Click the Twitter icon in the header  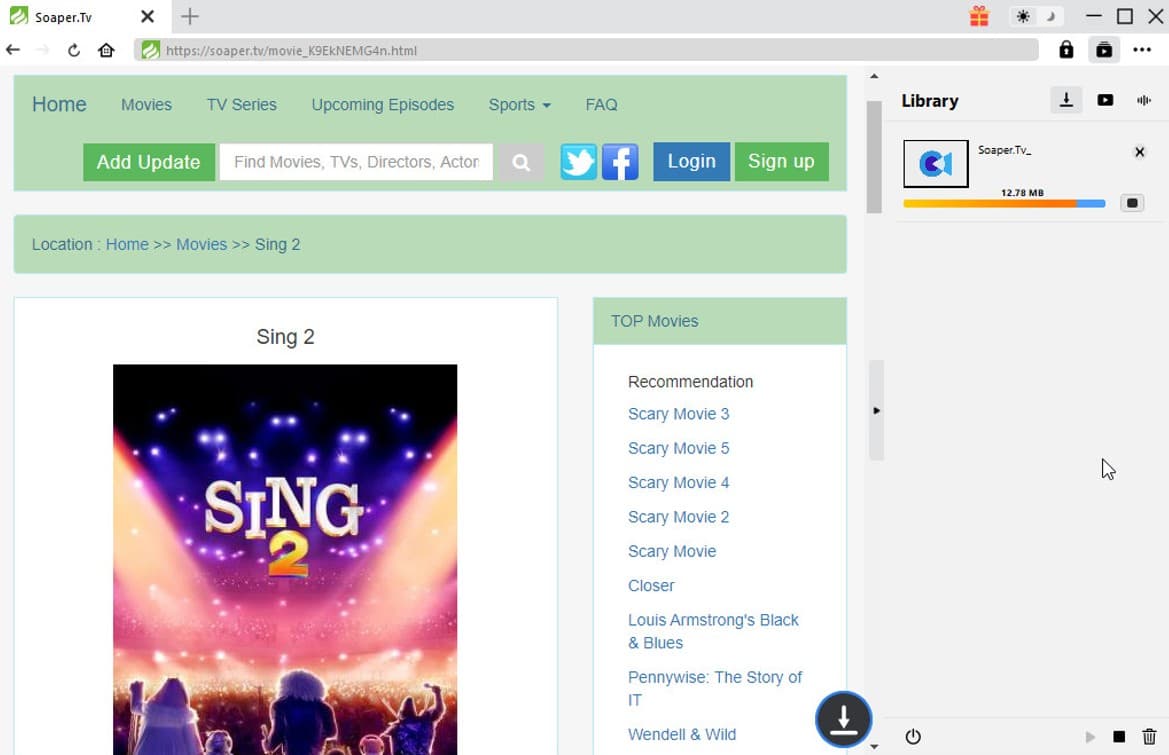[578, 162]
